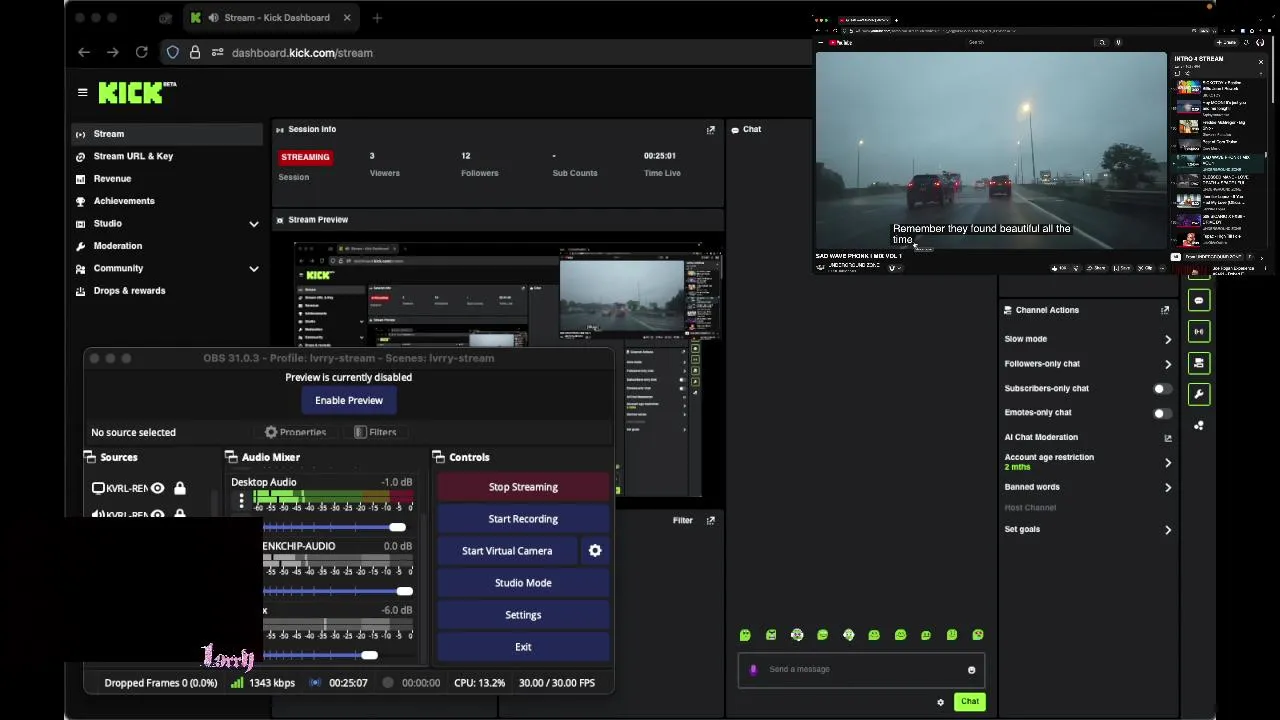This screenshot has width=1280, height=720.
Task: Click the shield icon in the address bar
Action: pos(173,52)
